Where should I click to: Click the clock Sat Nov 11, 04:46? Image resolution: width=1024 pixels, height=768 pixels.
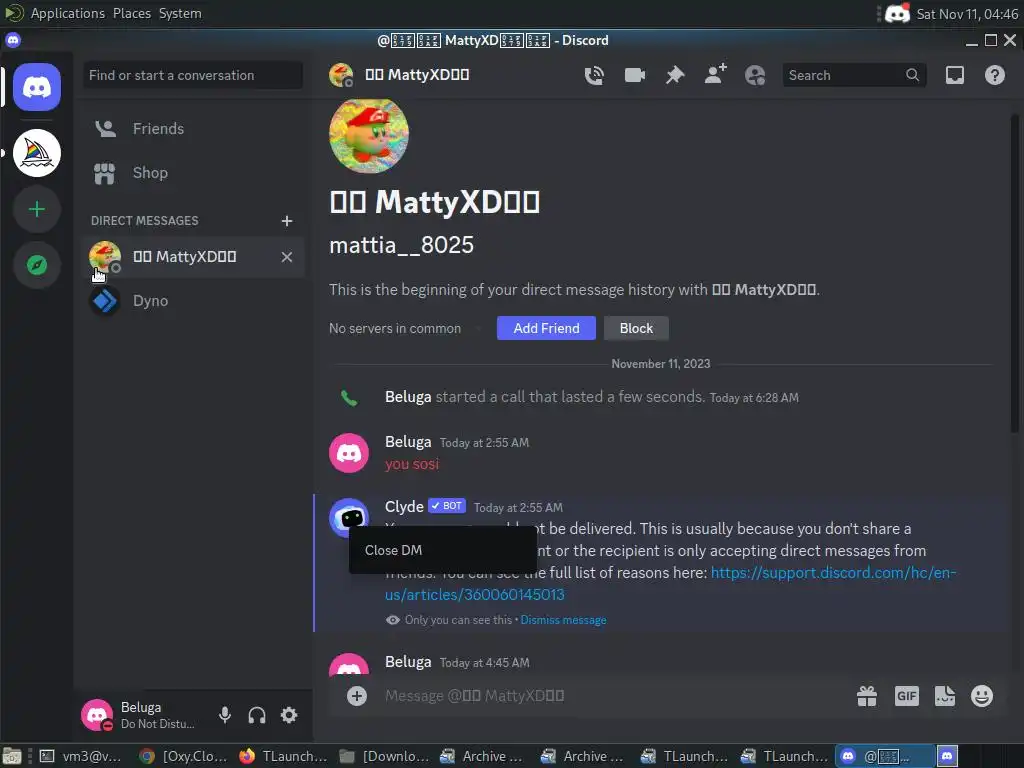pyautogui.click(x=967, y=14)
